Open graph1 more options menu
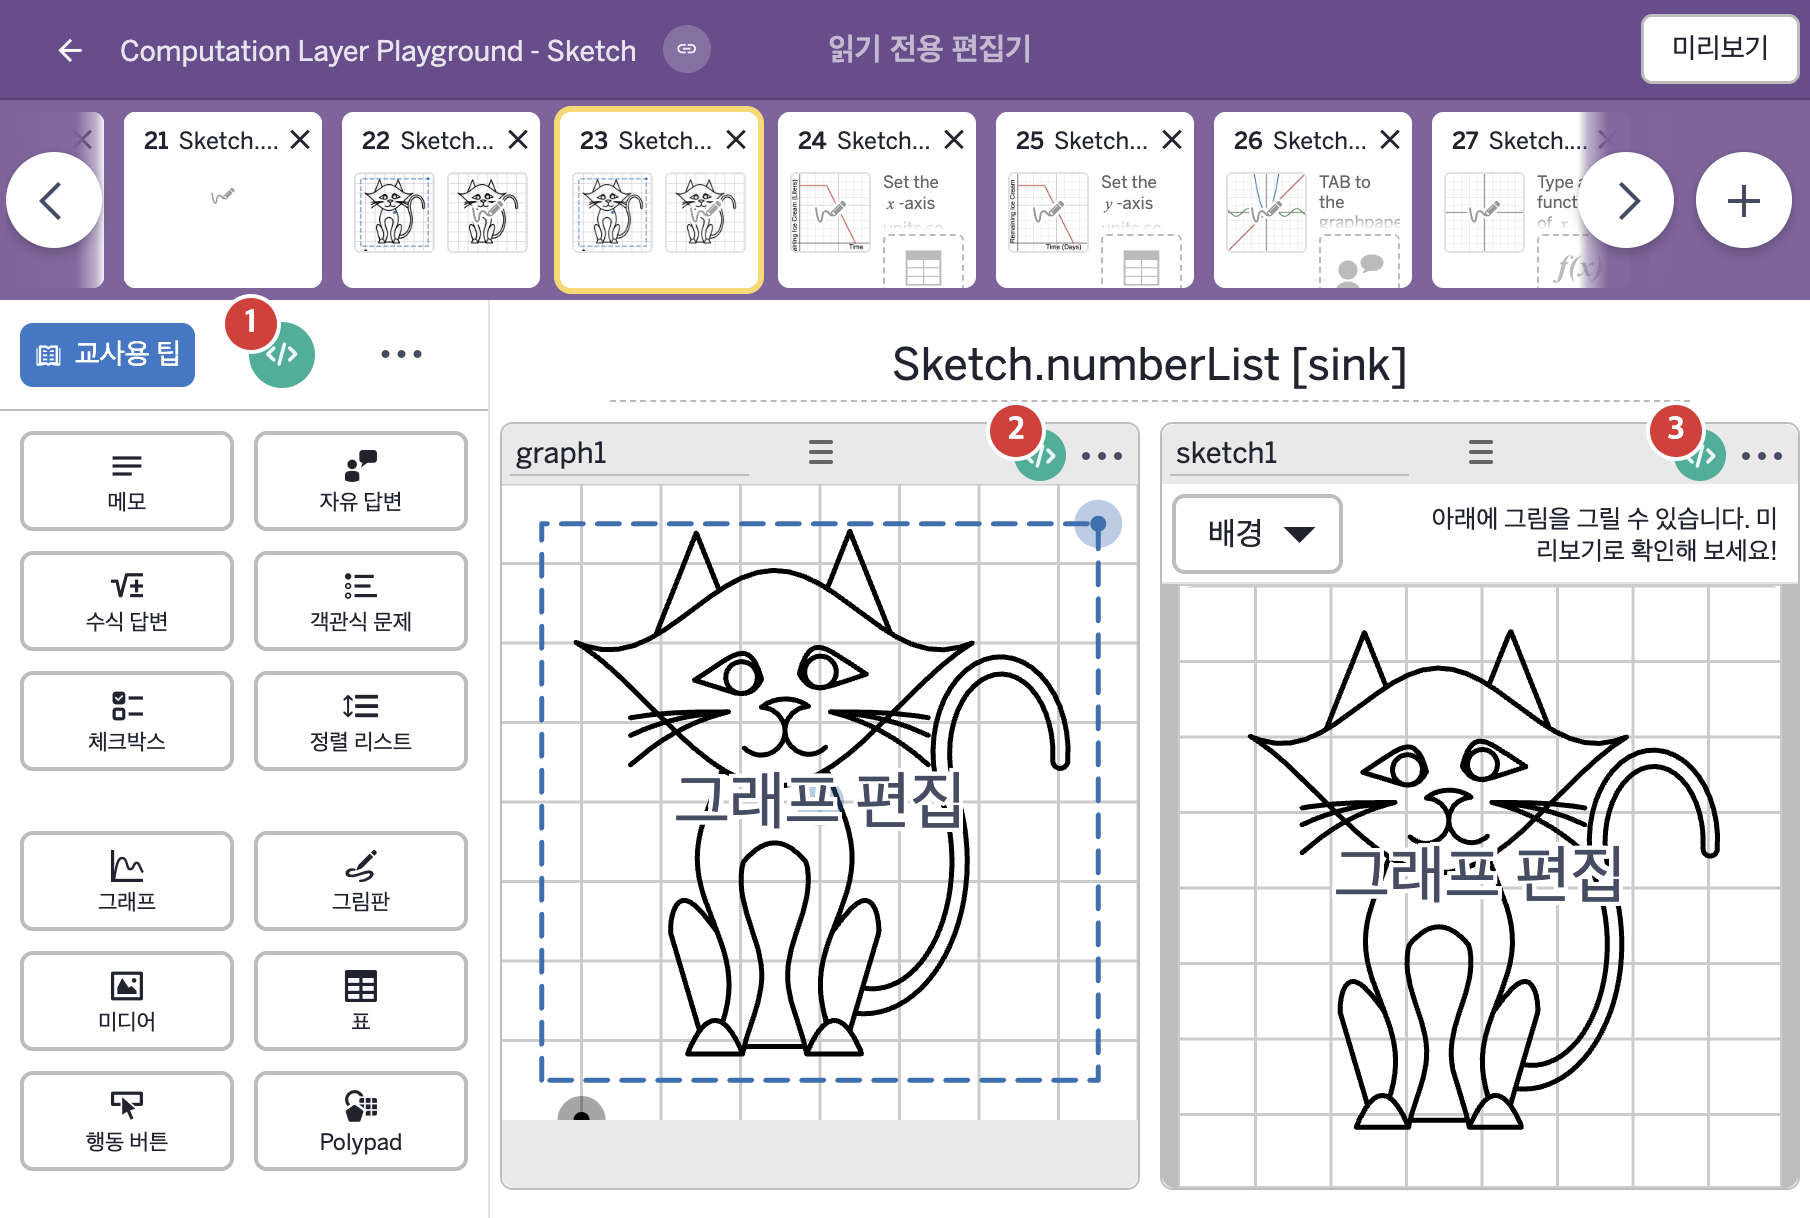1810x1218 pixels. point(1102,455)
